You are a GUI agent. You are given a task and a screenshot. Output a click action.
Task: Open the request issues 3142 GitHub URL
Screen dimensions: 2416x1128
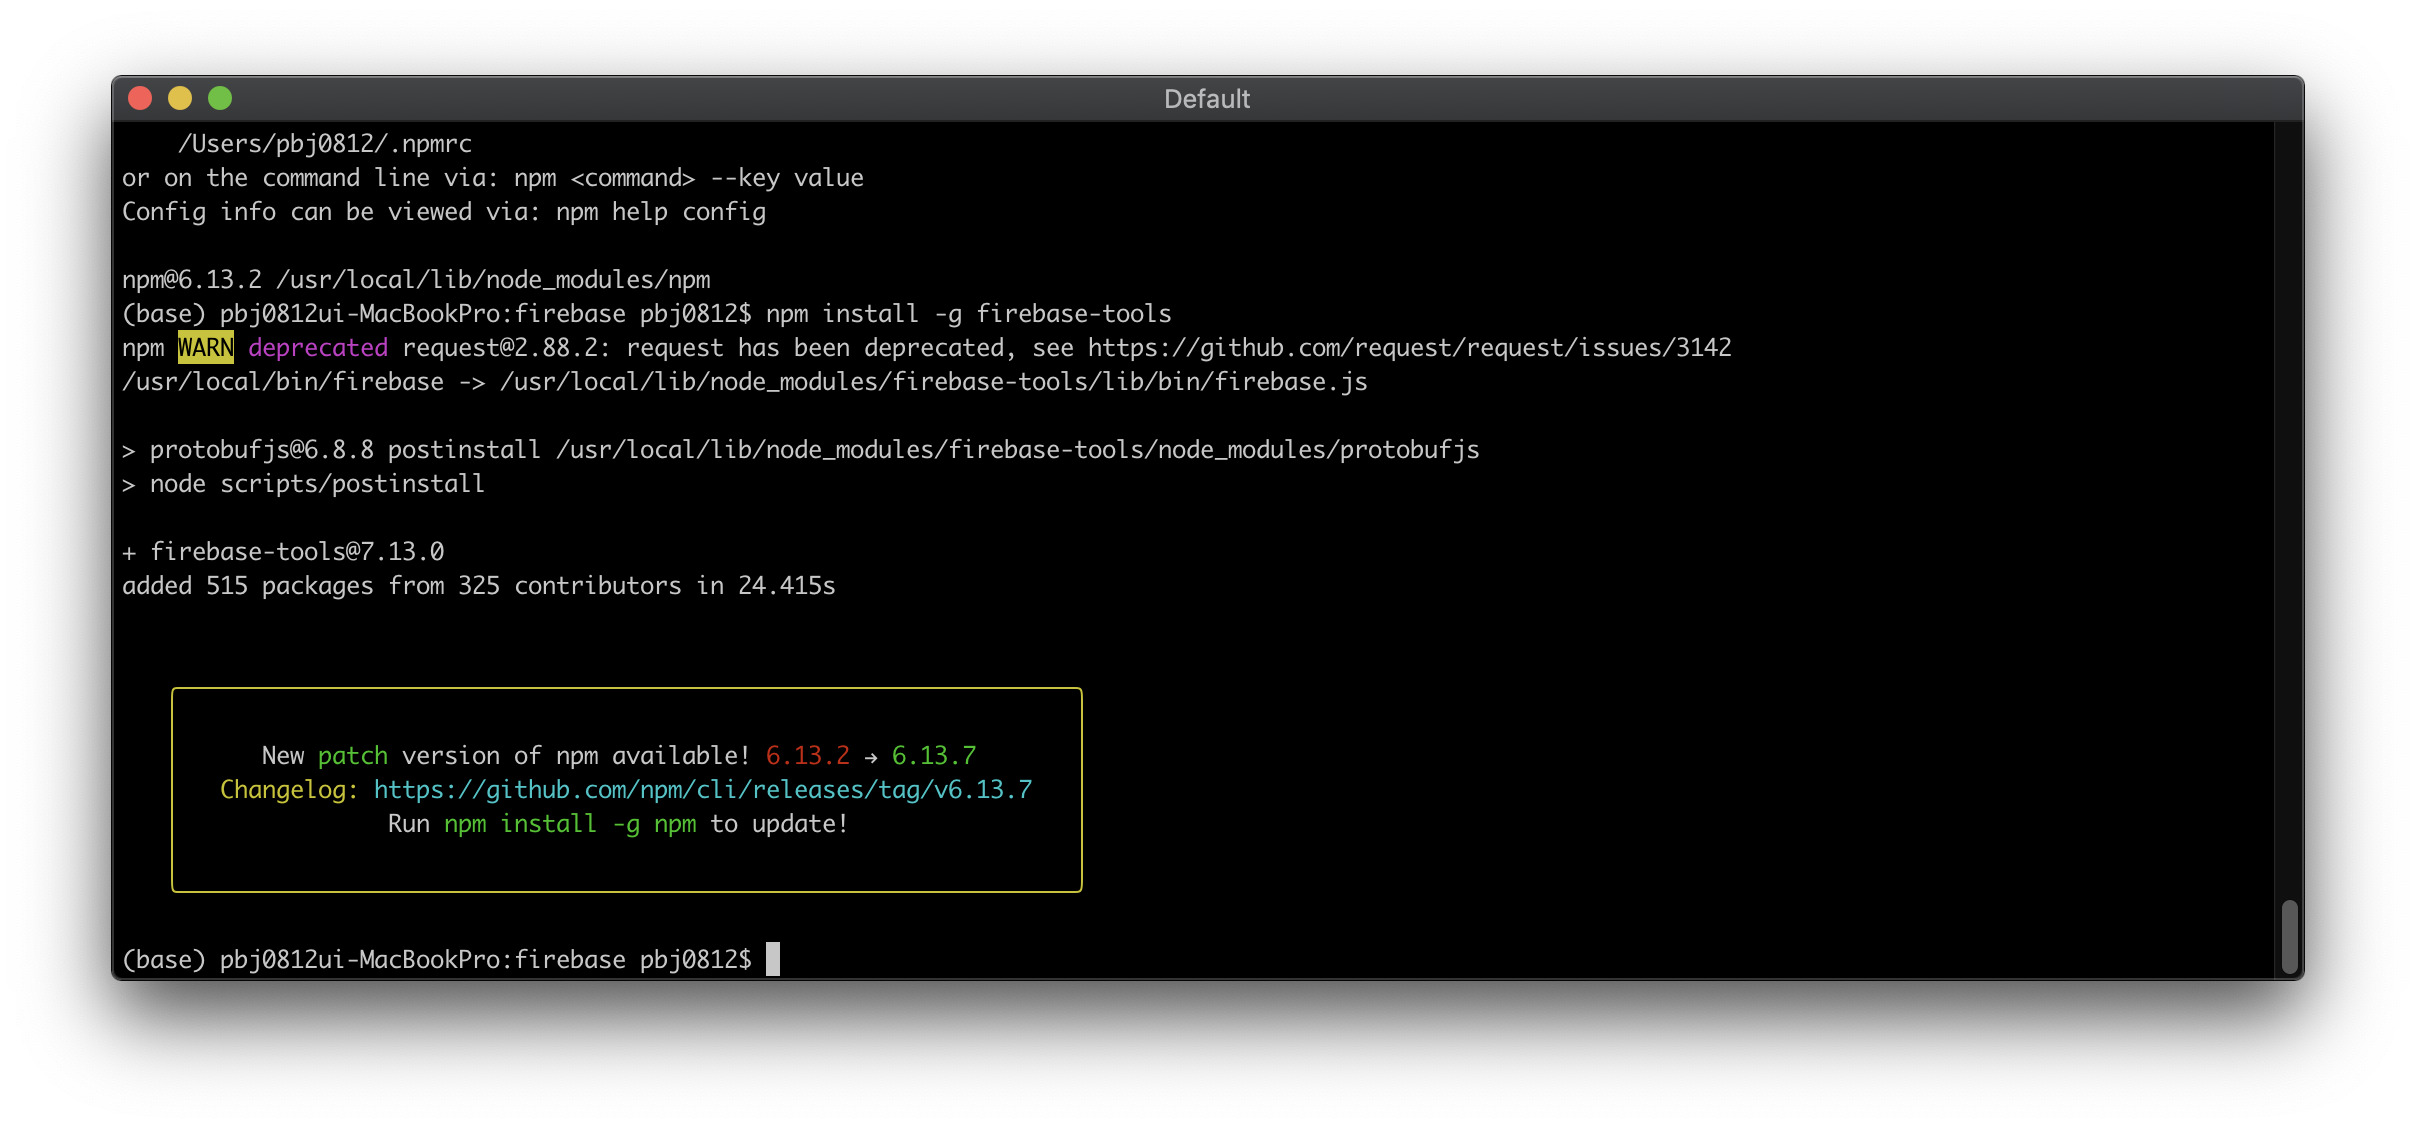click(1409, 348)
